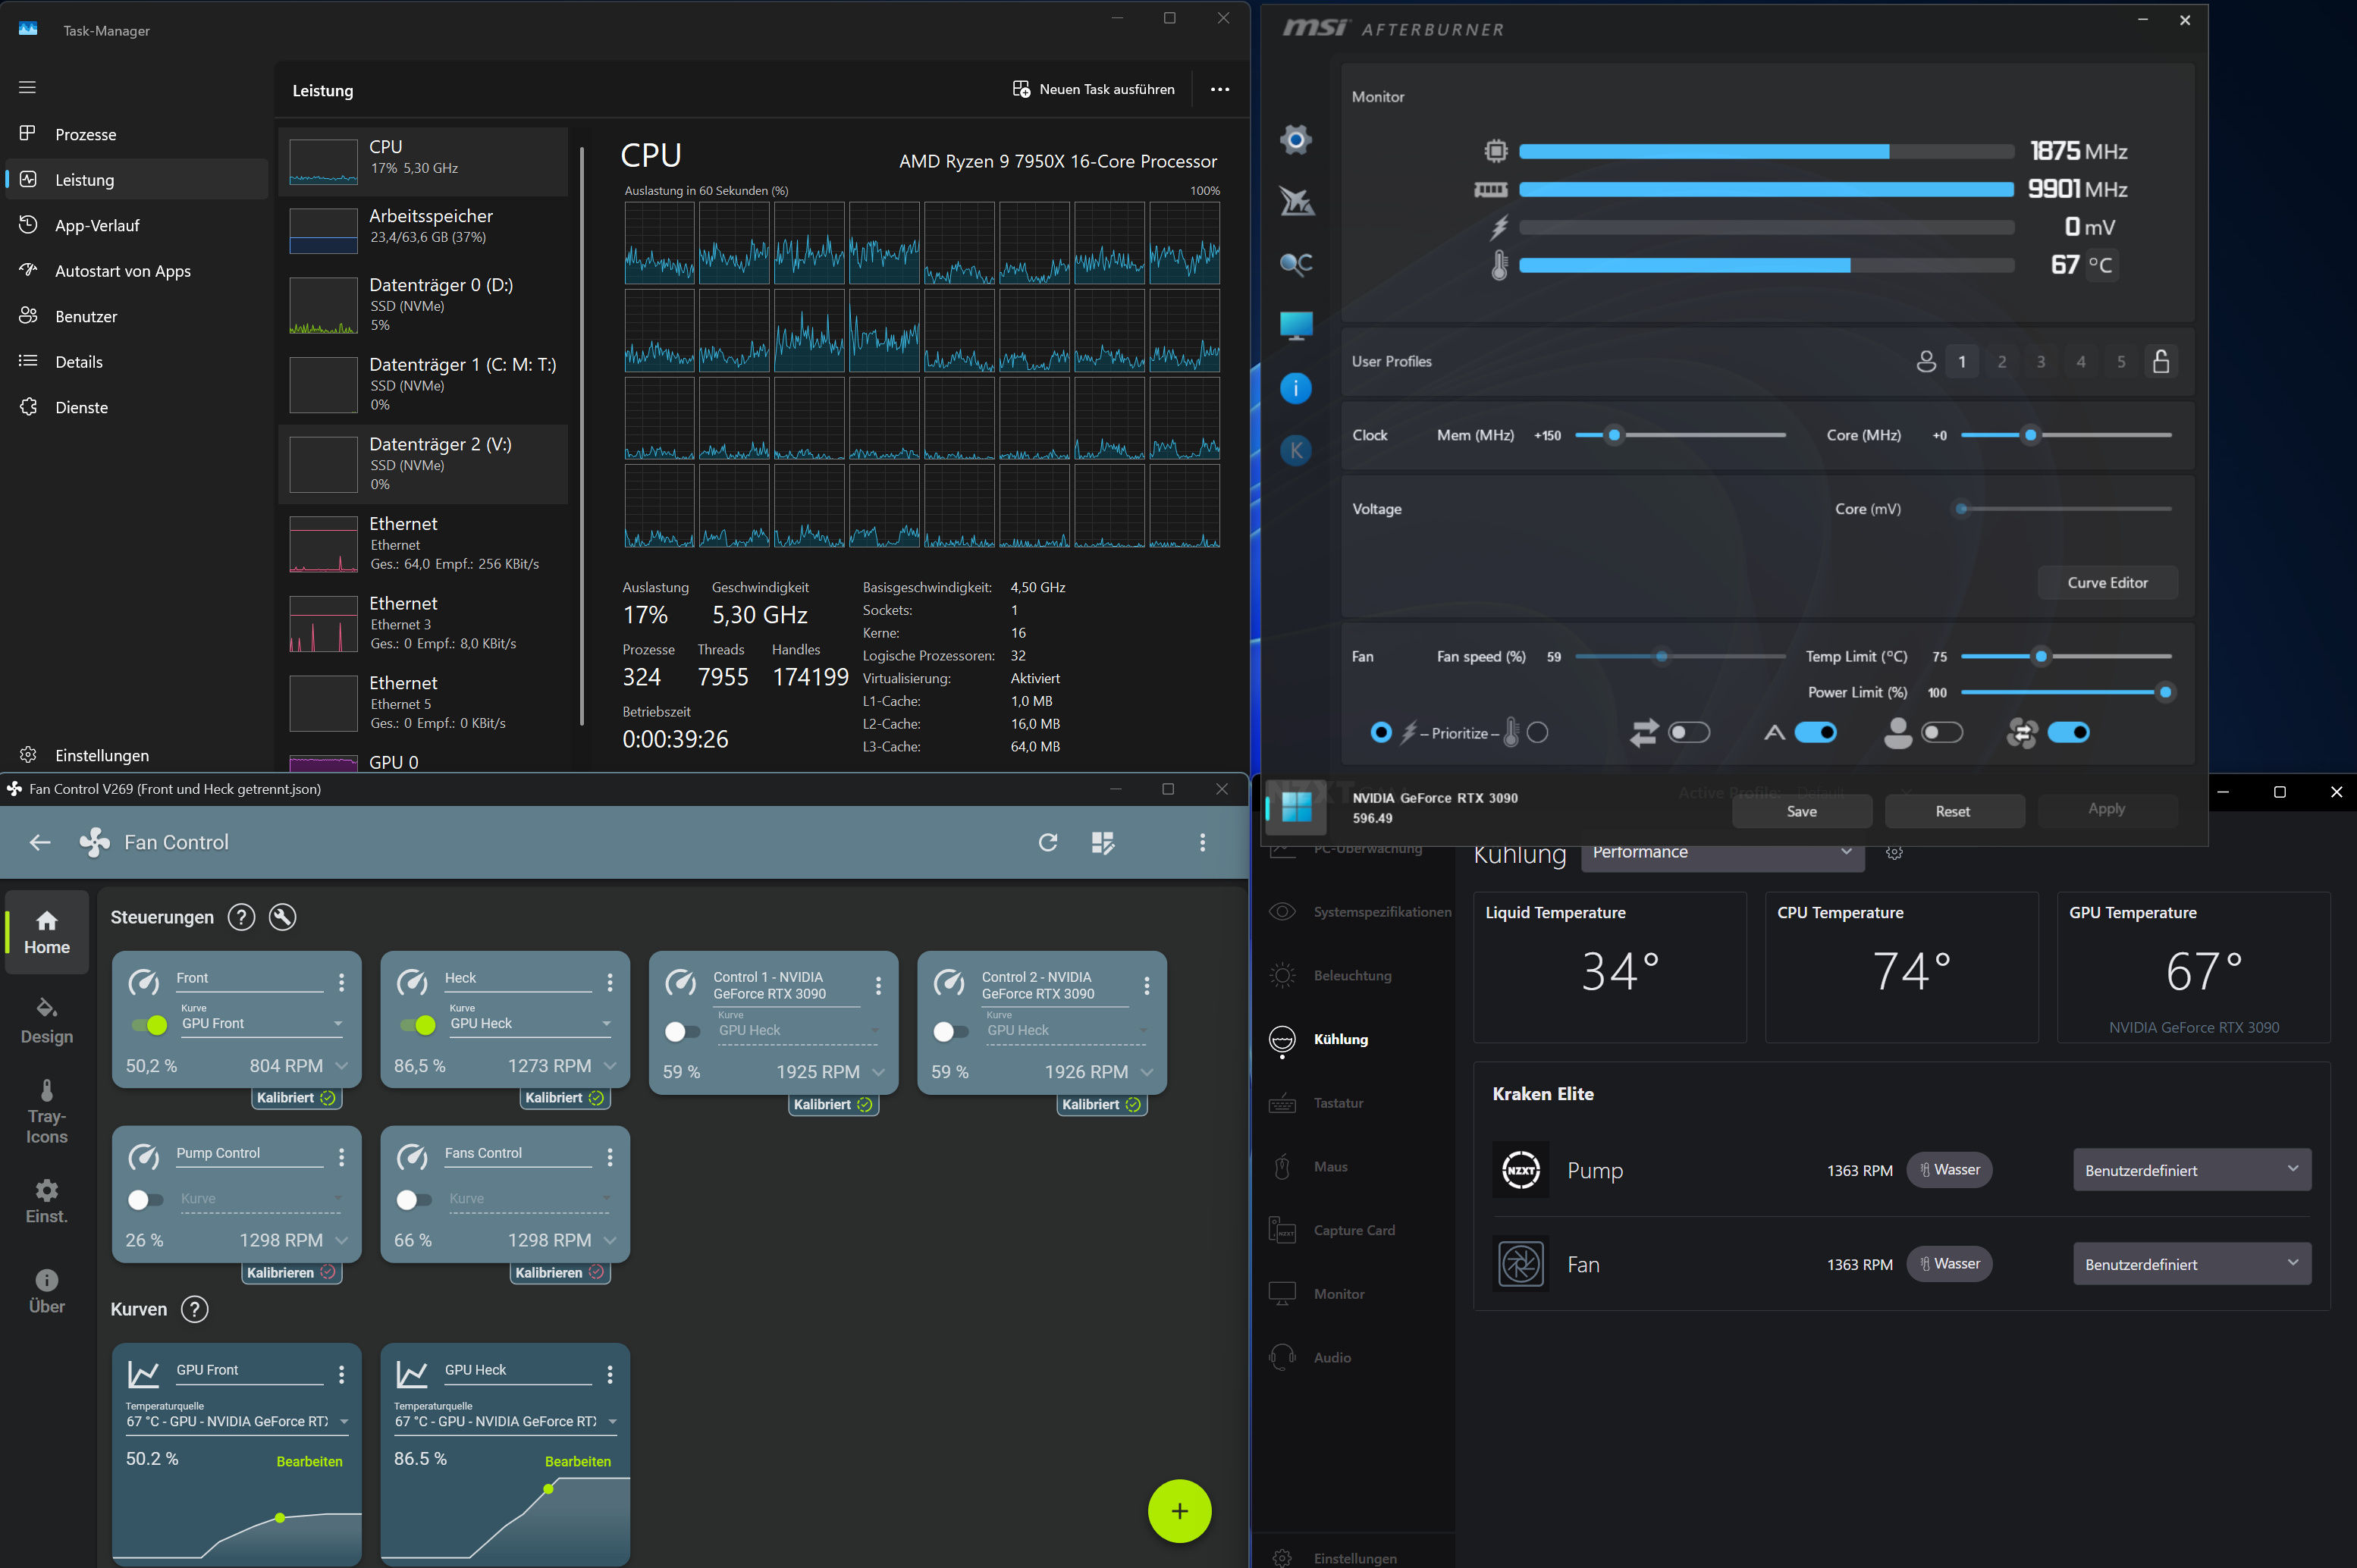Click Afterburner user profile person icon

(1926, 361)
